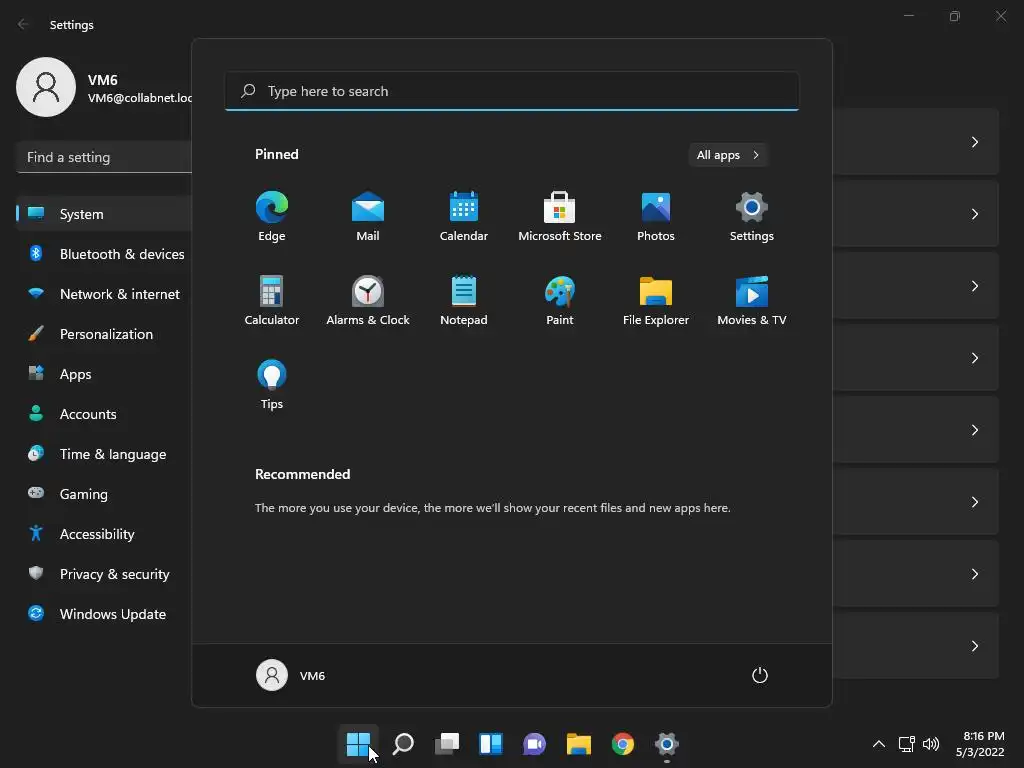Launch Alarms & Clock
The height and width of the screenshot is (768, 1024).
pos(368,300)
